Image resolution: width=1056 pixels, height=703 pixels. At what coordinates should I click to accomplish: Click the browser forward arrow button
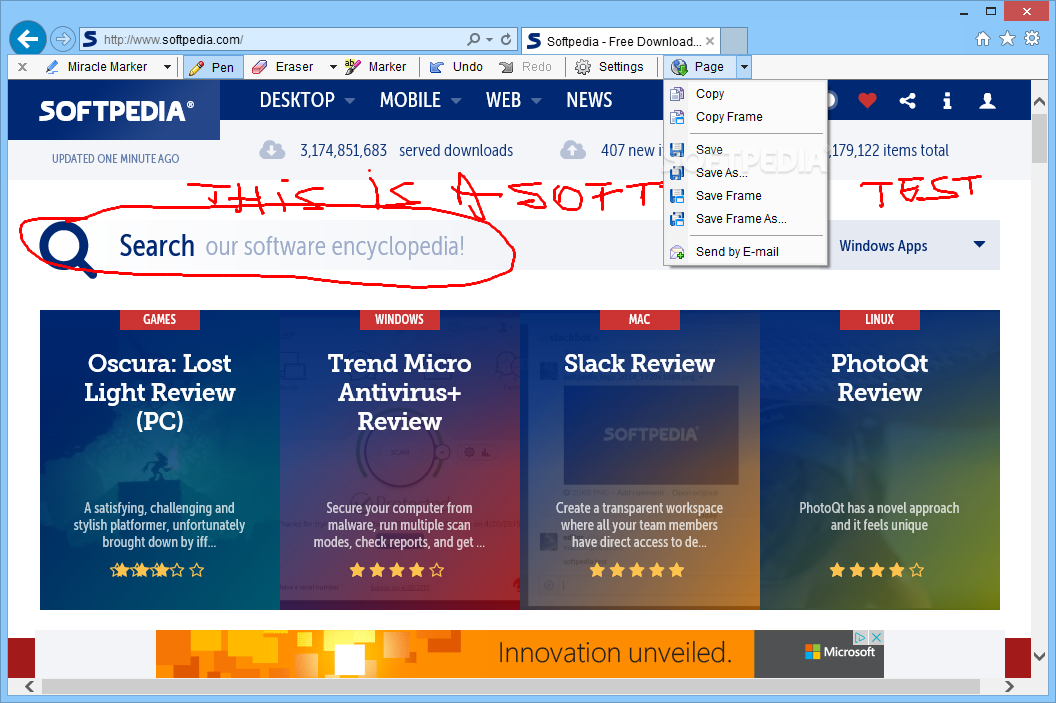(x=63, y=39)
